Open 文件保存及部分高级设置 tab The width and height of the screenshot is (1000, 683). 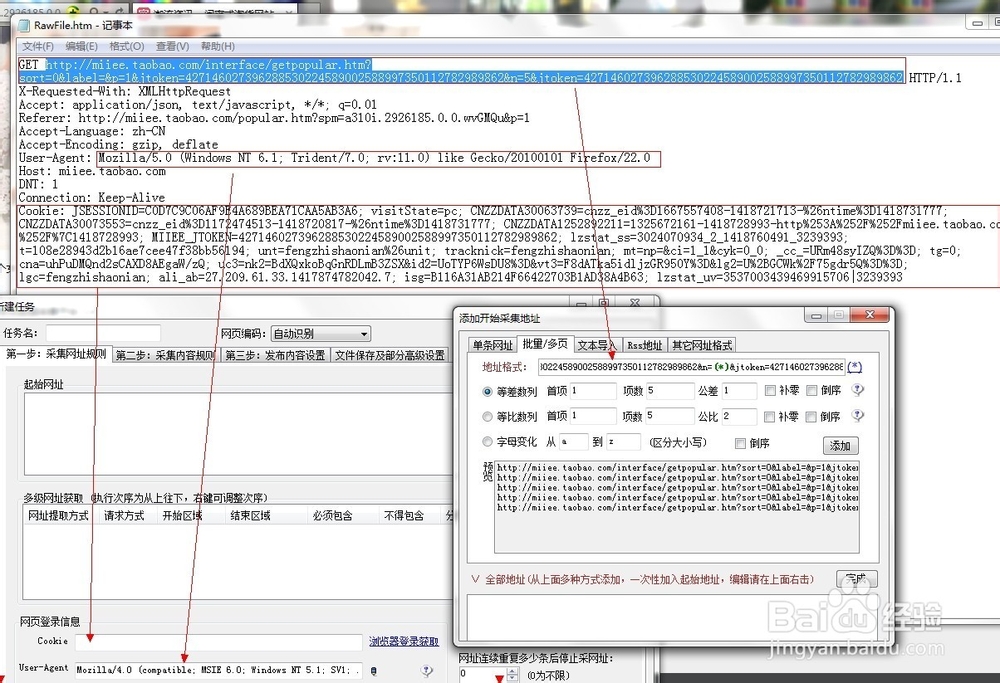pyautogui.click(x=390, y=355)
